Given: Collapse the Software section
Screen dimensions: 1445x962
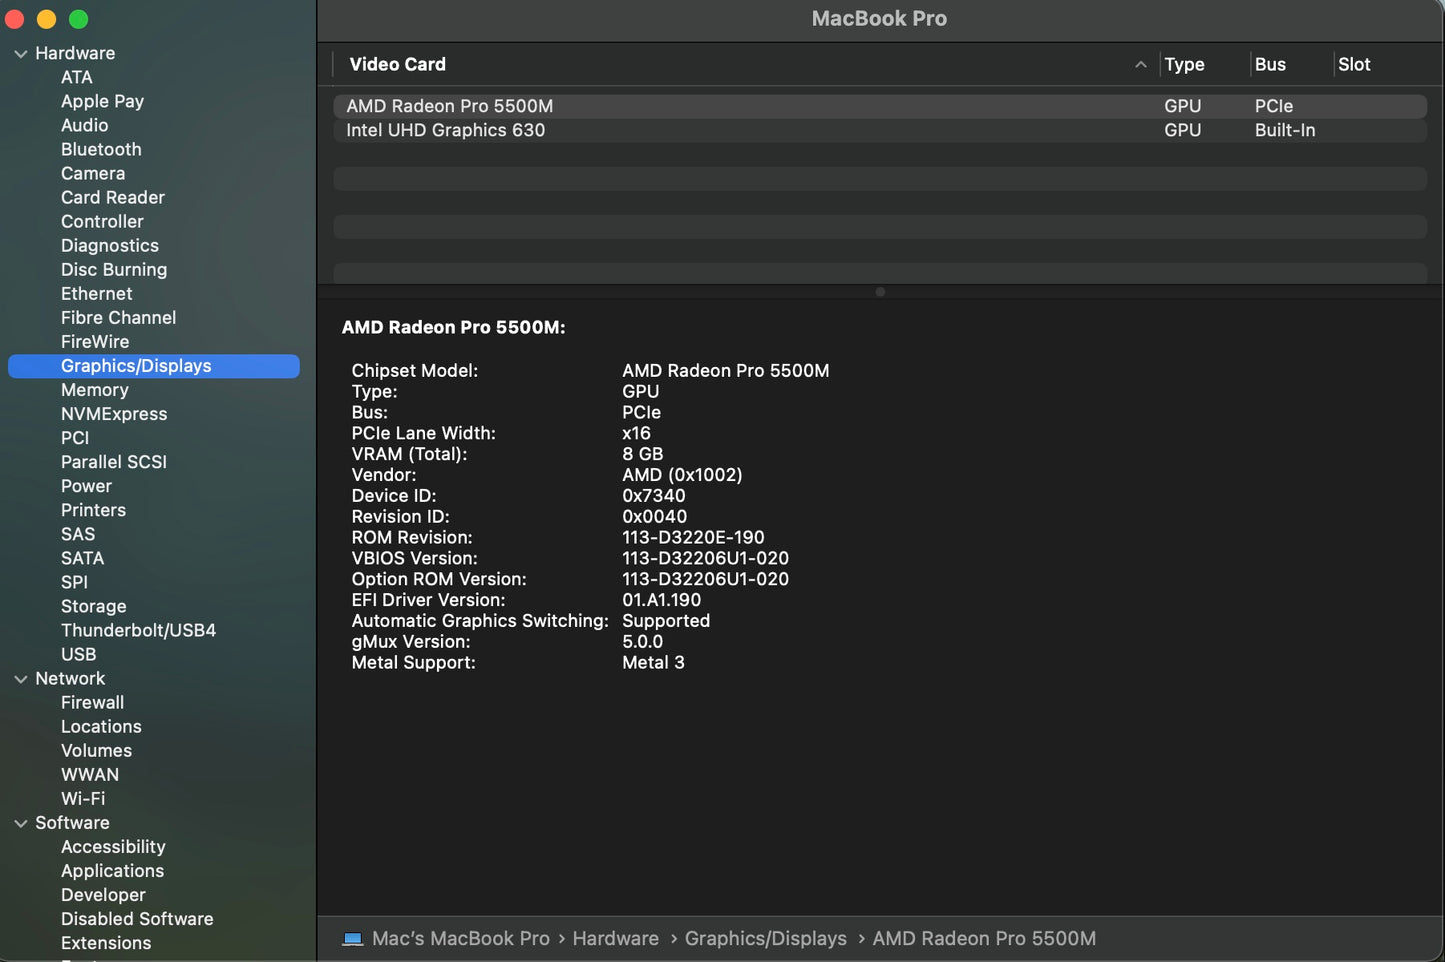Looking at the screenshot, I should coord(21,823).
